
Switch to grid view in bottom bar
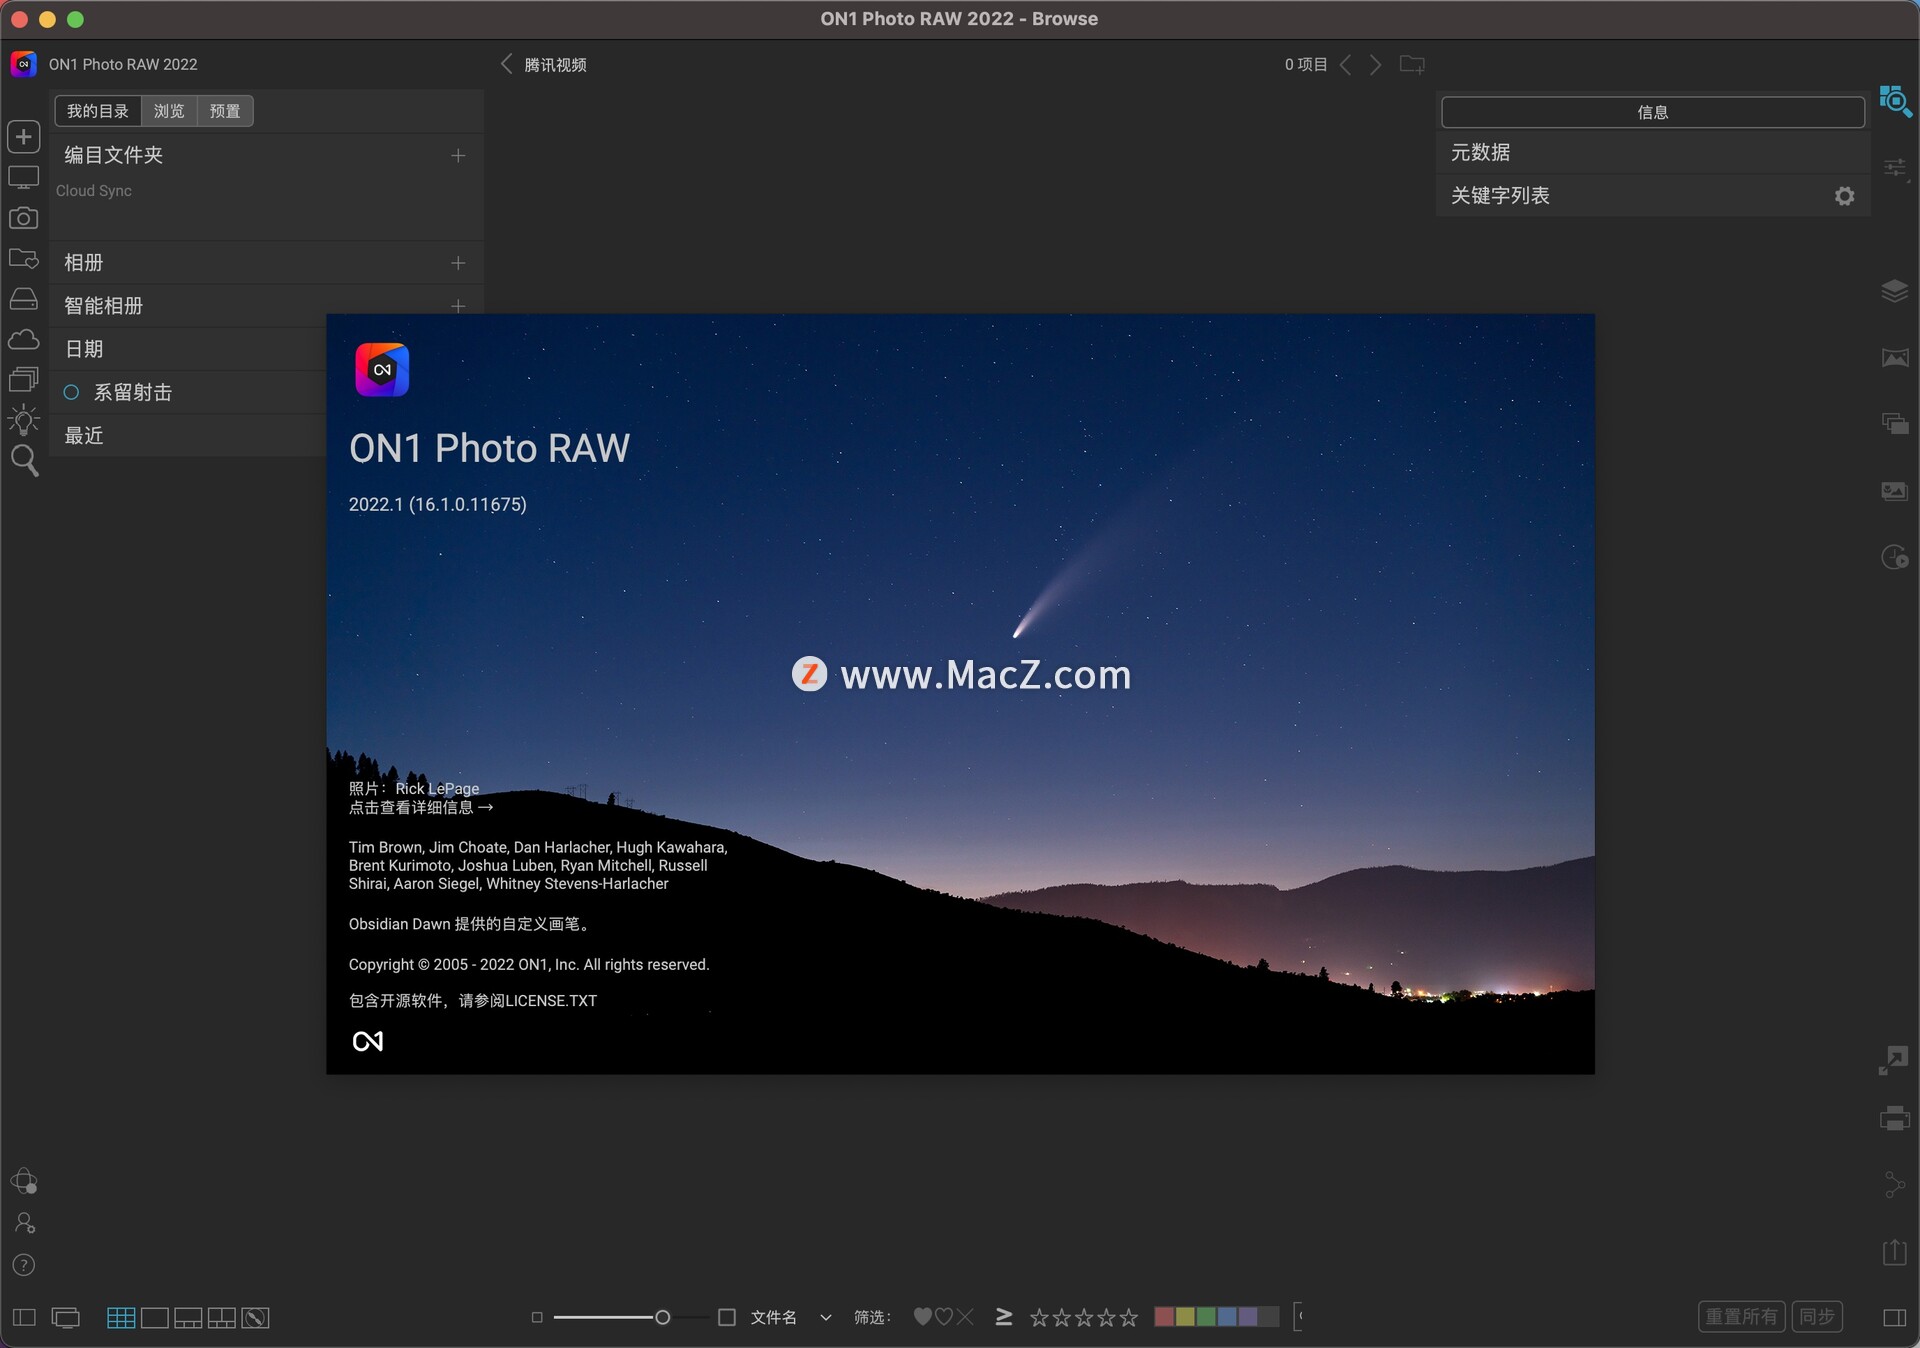tap(121, 1318)
